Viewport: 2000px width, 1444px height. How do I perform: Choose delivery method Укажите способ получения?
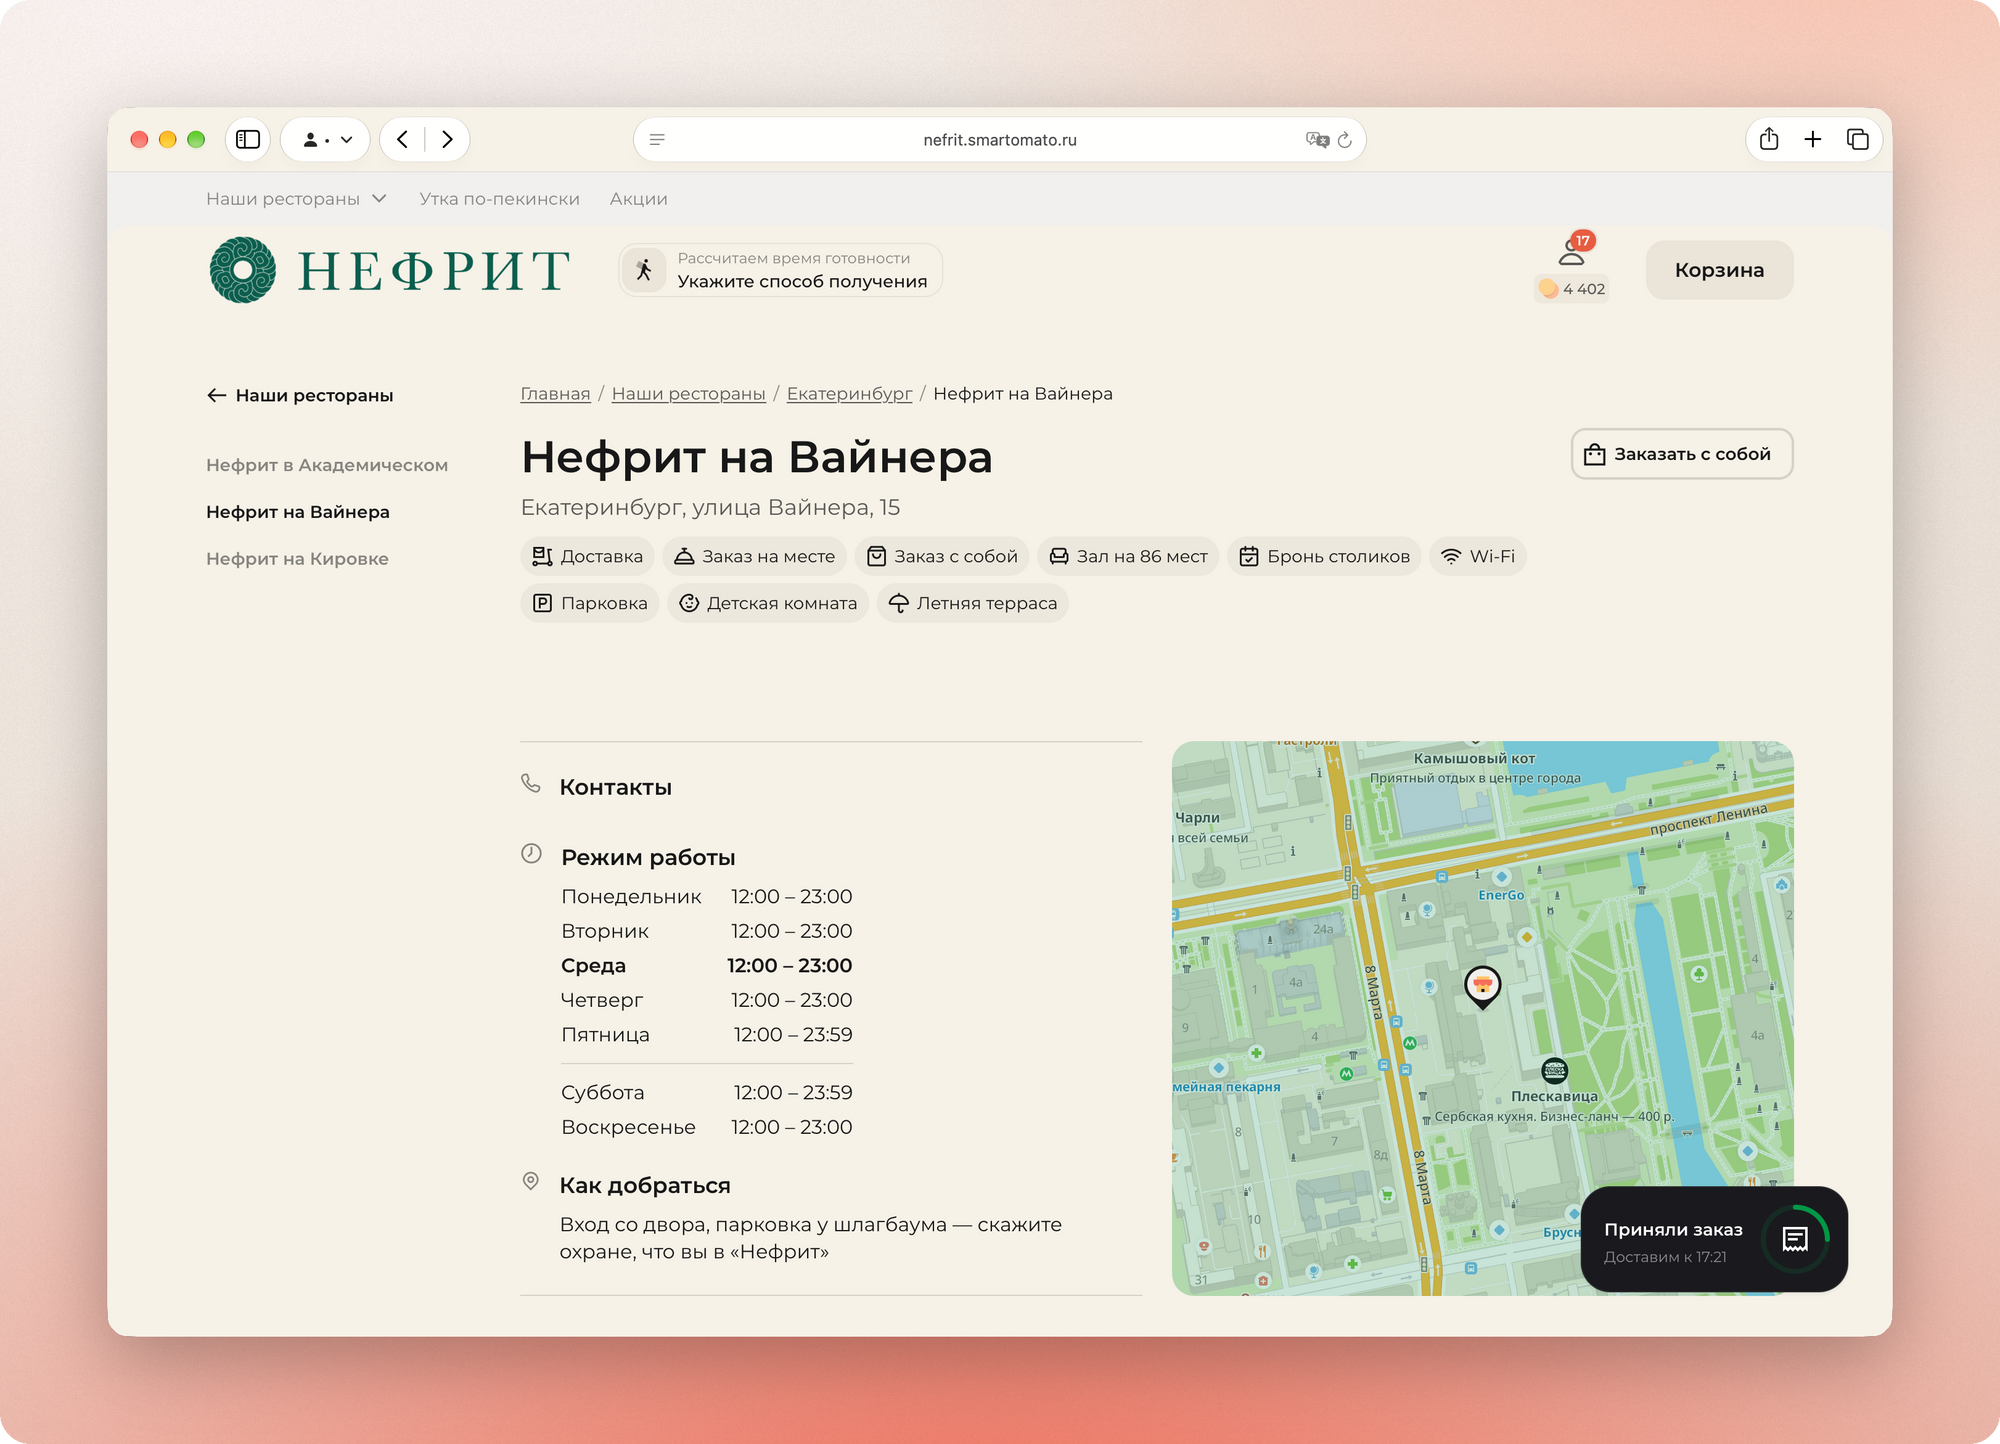781,270
